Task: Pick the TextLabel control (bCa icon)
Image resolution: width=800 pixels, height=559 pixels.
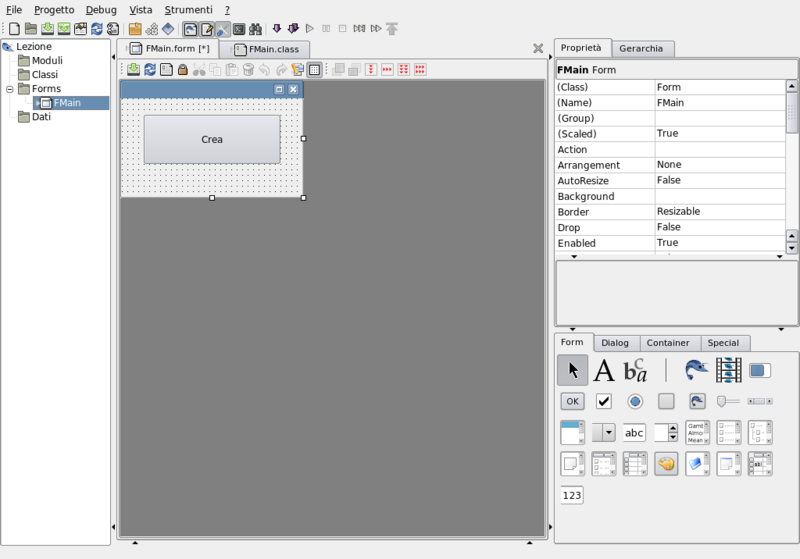Action: point(635,370)
